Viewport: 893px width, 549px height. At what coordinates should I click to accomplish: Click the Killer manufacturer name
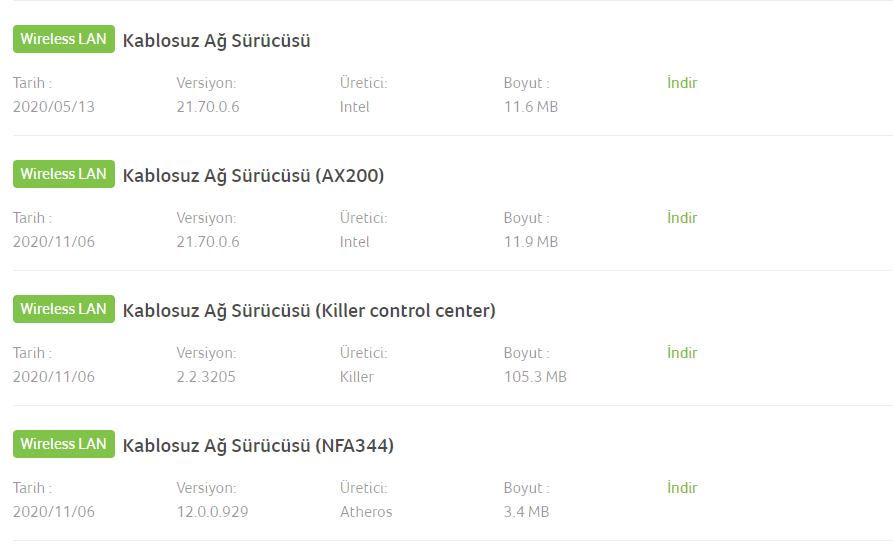pyautogui.click(x=357, y=377)
